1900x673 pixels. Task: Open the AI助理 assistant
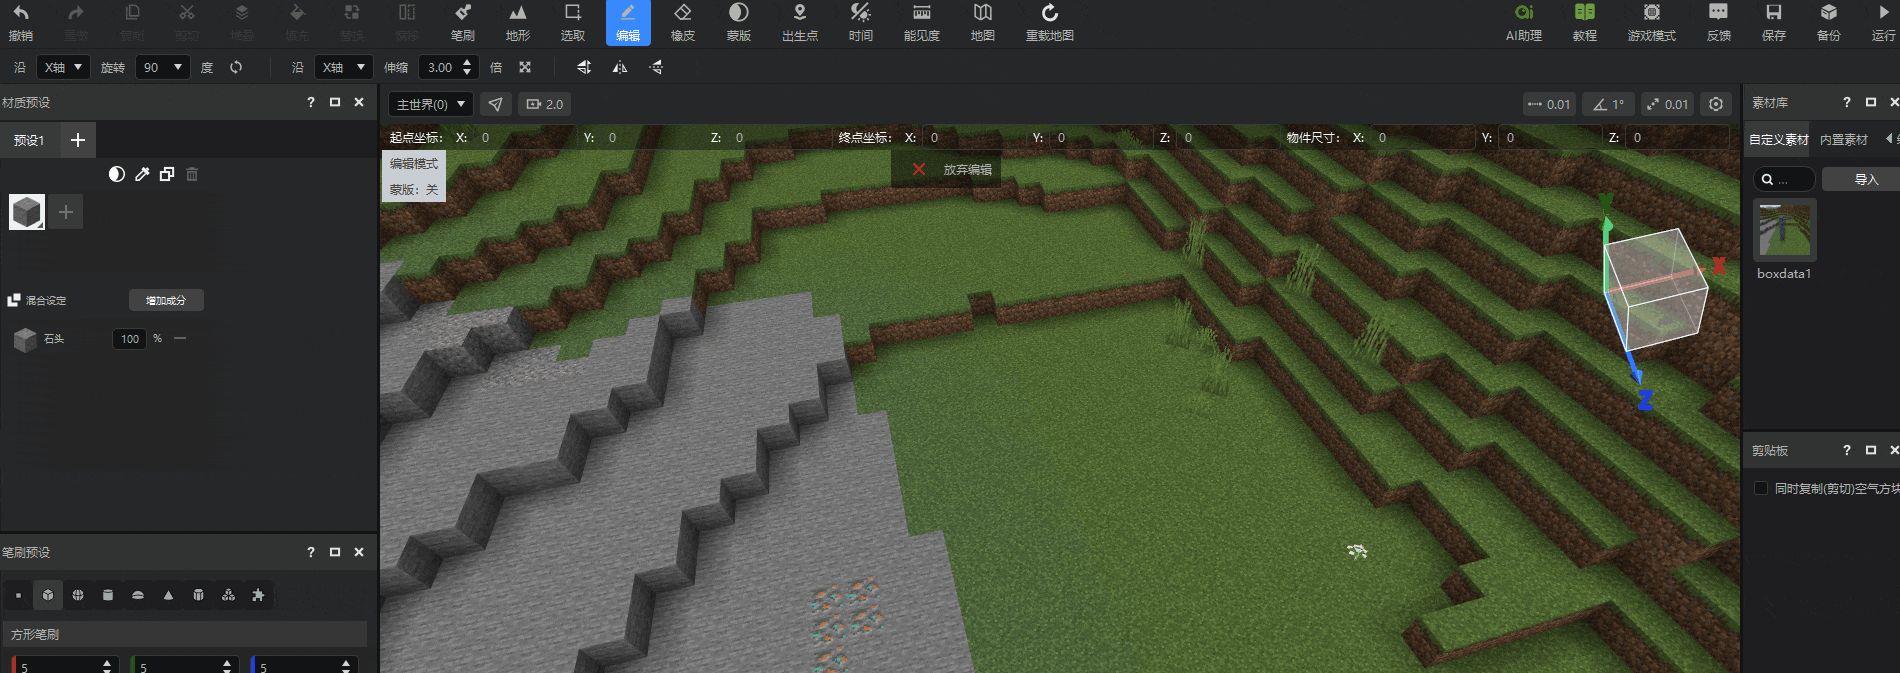coord(1524,22)
